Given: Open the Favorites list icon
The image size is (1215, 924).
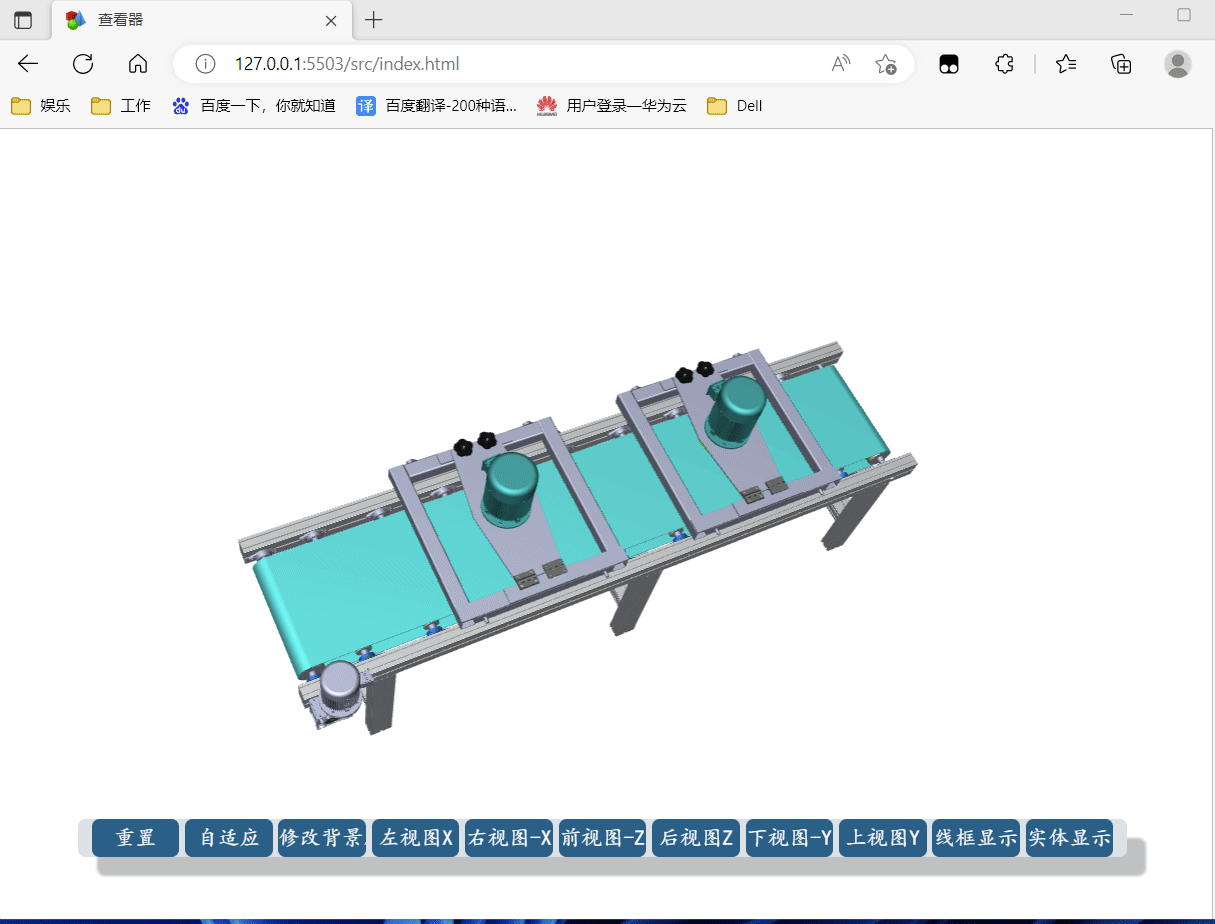Looking at the screenshot, I should click(1066, 64).
